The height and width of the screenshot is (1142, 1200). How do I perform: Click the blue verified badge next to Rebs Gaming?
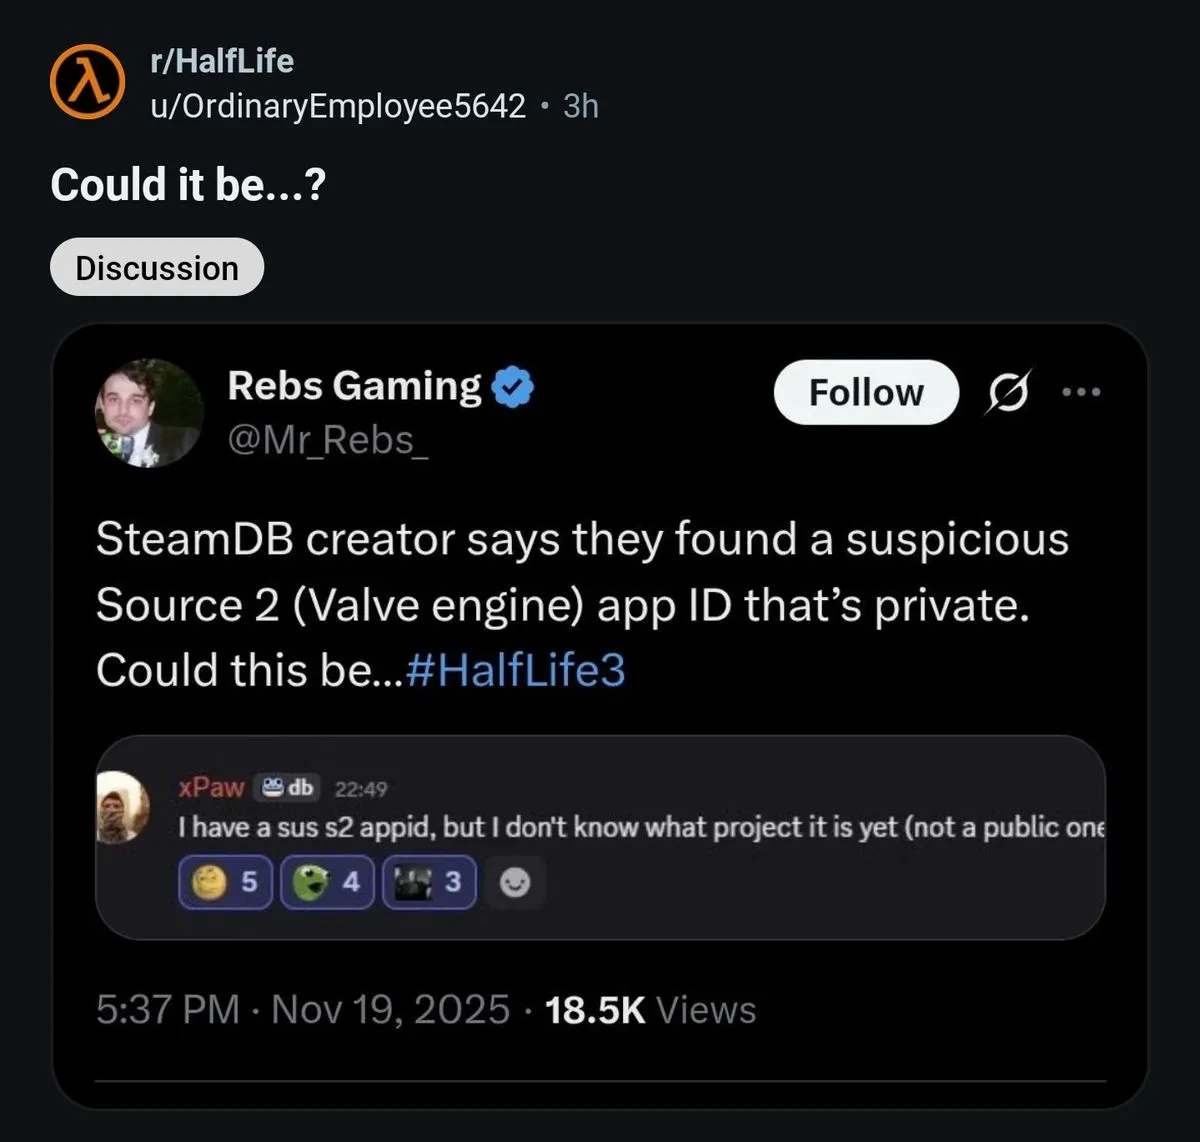click(x=514, y=386)
